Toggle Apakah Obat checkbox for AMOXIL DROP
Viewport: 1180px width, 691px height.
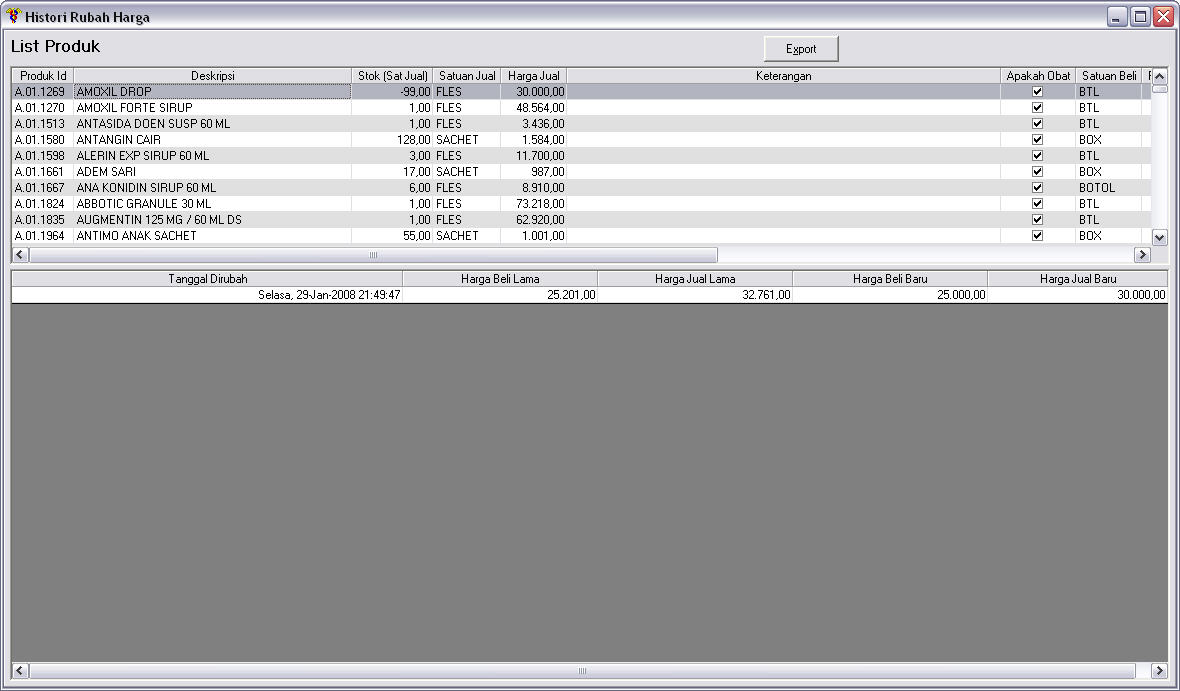pyautogui.click(x=1037, y=92)
